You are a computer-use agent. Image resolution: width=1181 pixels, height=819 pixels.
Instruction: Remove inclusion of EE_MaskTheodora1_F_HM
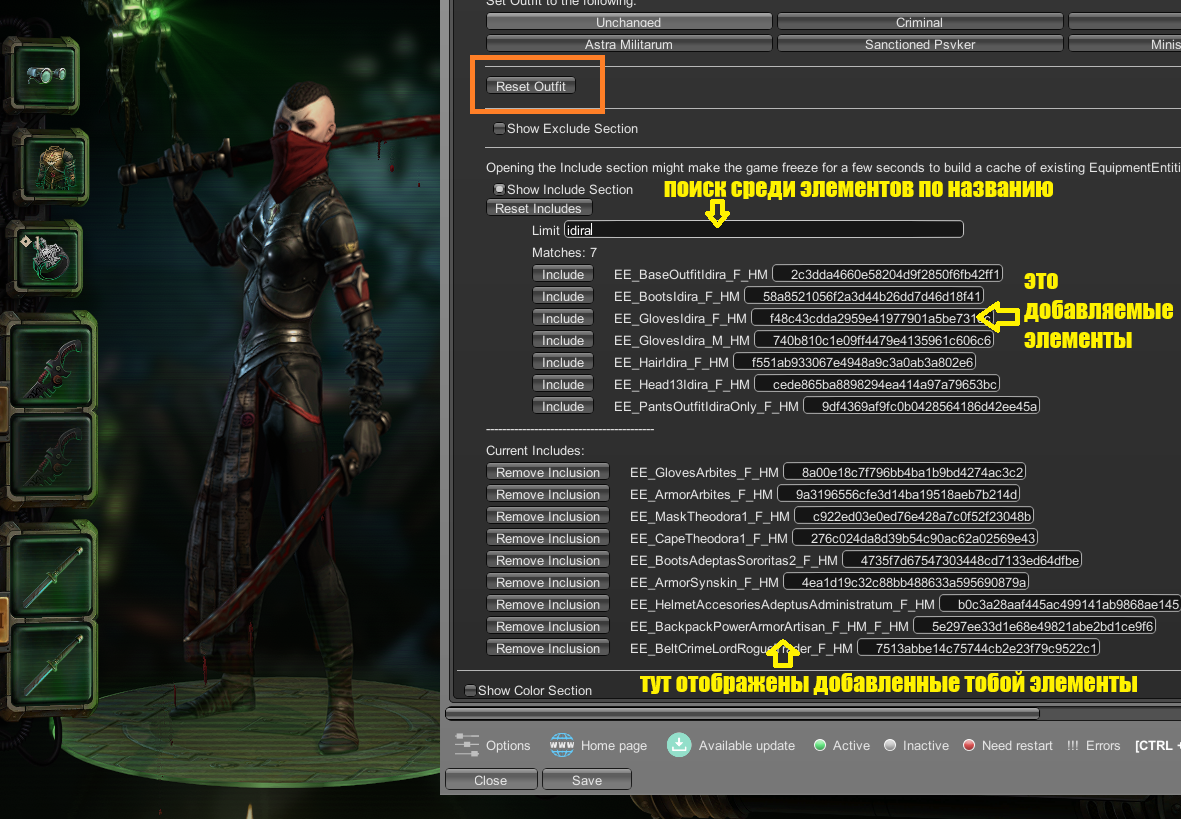click(548, 516)
